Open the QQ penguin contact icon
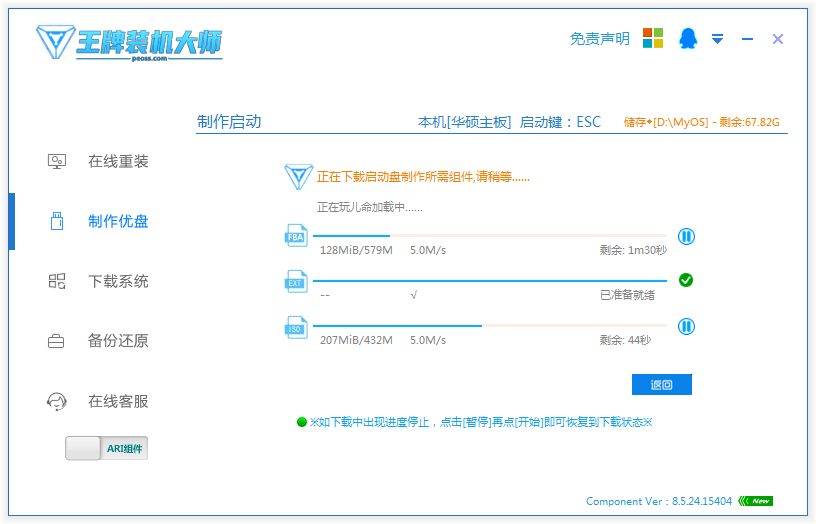The height and width of the screenshot is (524, 816). 688,39
